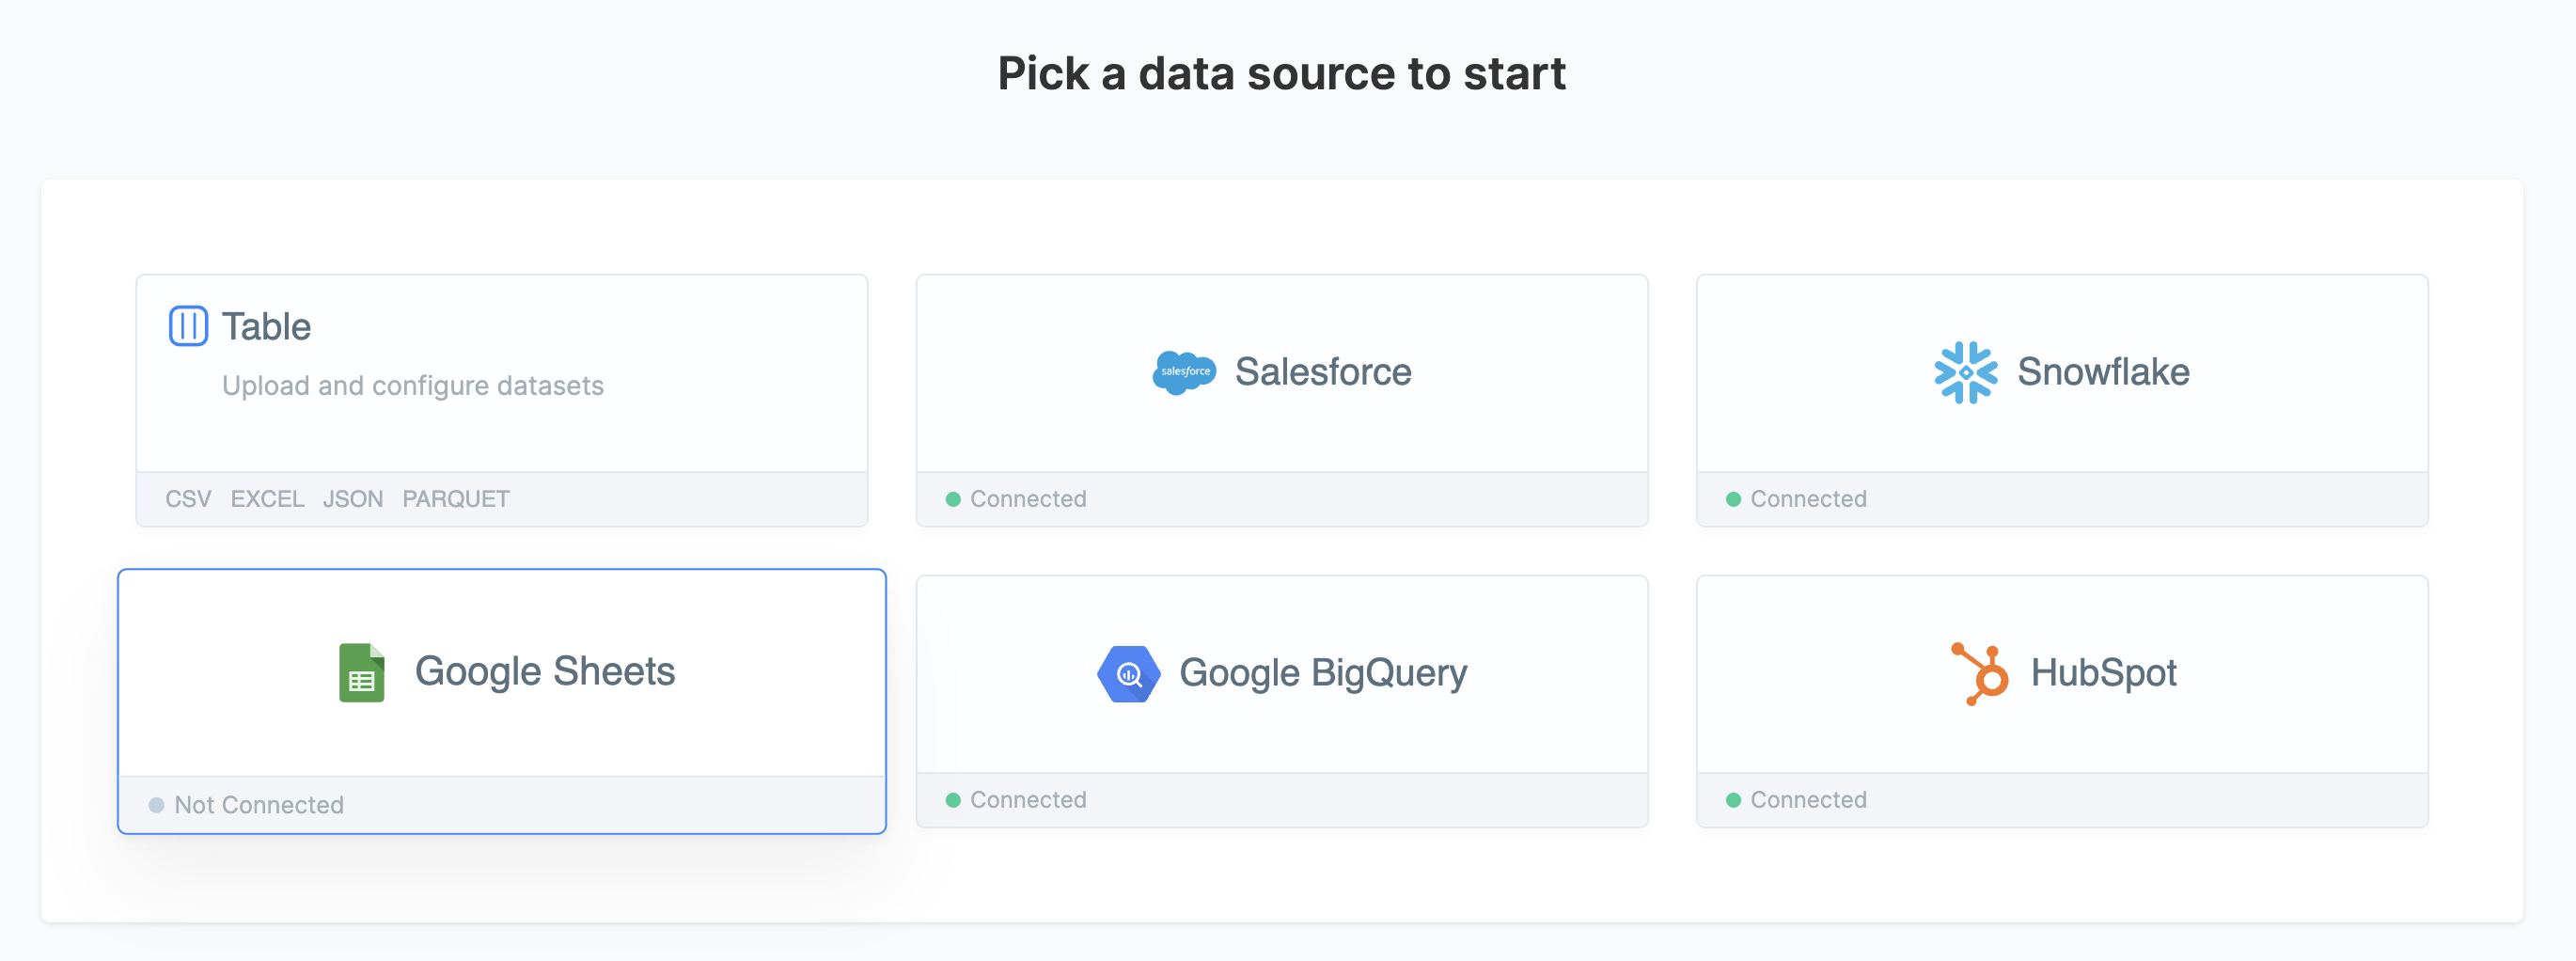This screenshot has width=2576, height=961.
Task: Click the orange HubSpot logo
Action: click(x=1980, y=673)
